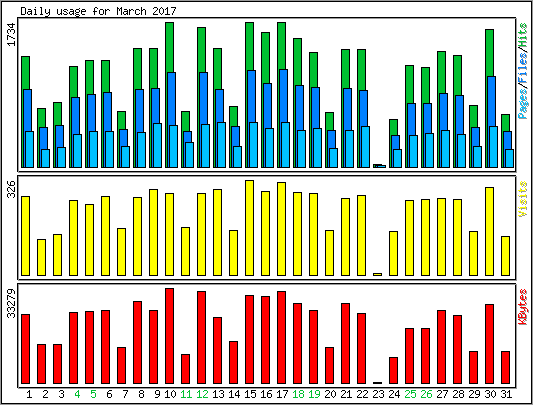Click green weekend day label 18
533x405 pixels.
tap(298, 394)
